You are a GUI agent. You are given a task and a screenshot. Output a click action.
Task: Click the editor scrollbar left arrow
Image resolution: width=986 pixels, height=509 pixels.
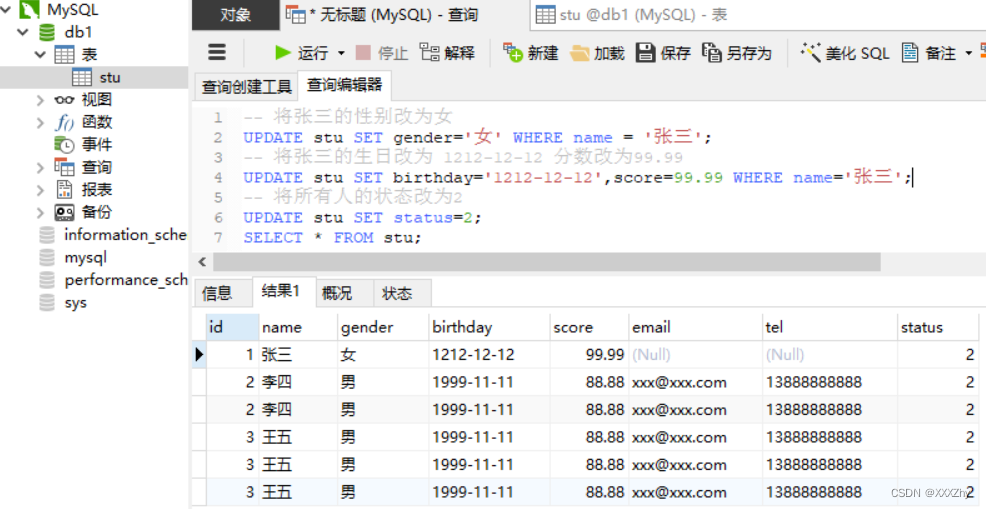click(x=202, y=262)
